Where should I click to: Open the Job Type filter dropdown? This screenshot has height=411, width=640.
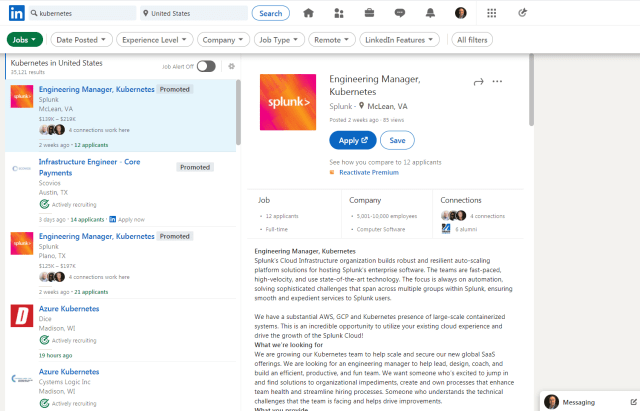pyautogui.click(x=279, y=40)
